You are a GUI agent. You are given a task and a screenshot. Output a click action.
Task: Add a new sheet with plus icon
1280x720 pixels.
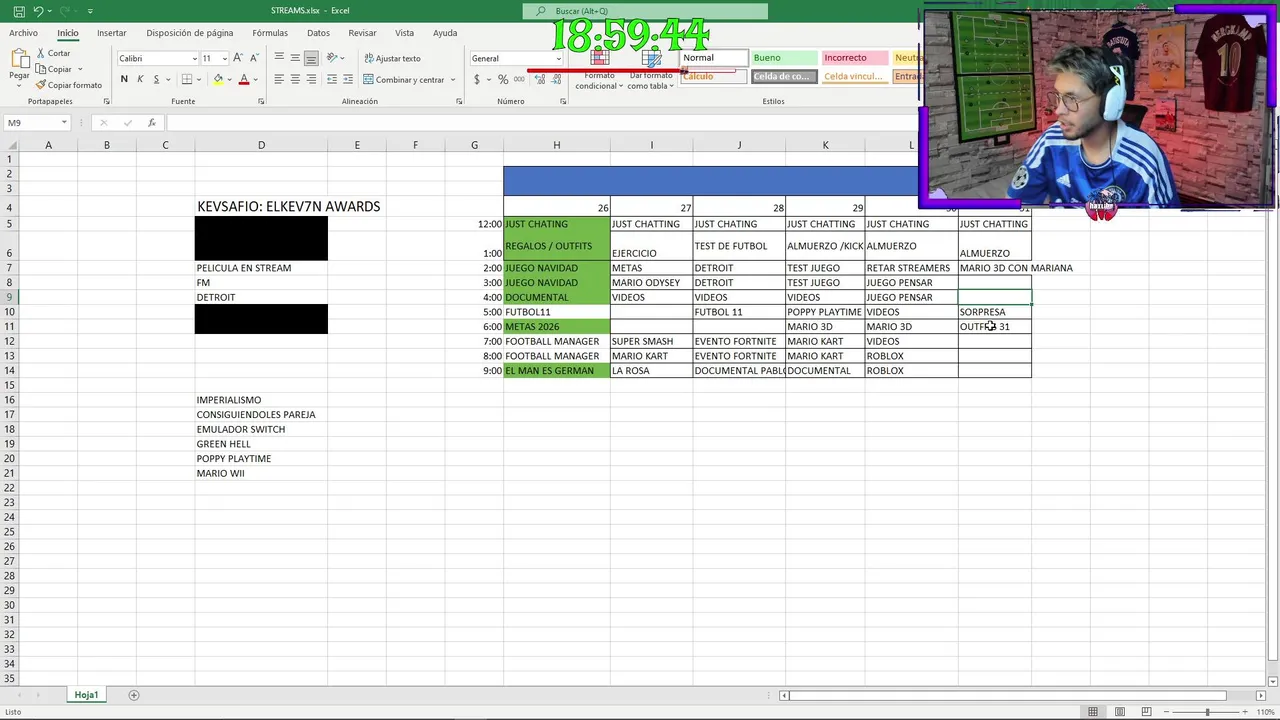click(134, 695)
